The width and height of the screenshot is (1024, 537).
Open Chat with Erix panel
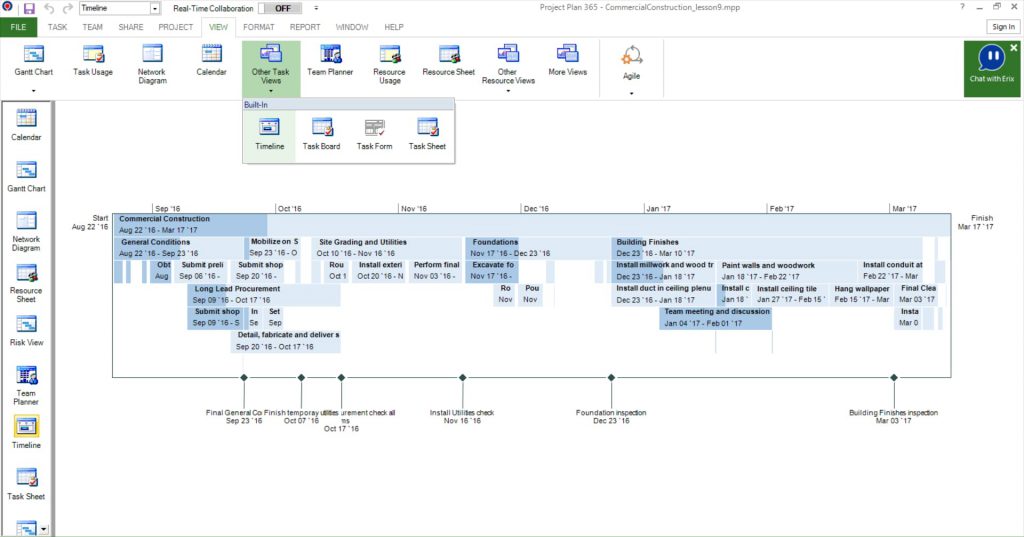(x=991, y=66)
